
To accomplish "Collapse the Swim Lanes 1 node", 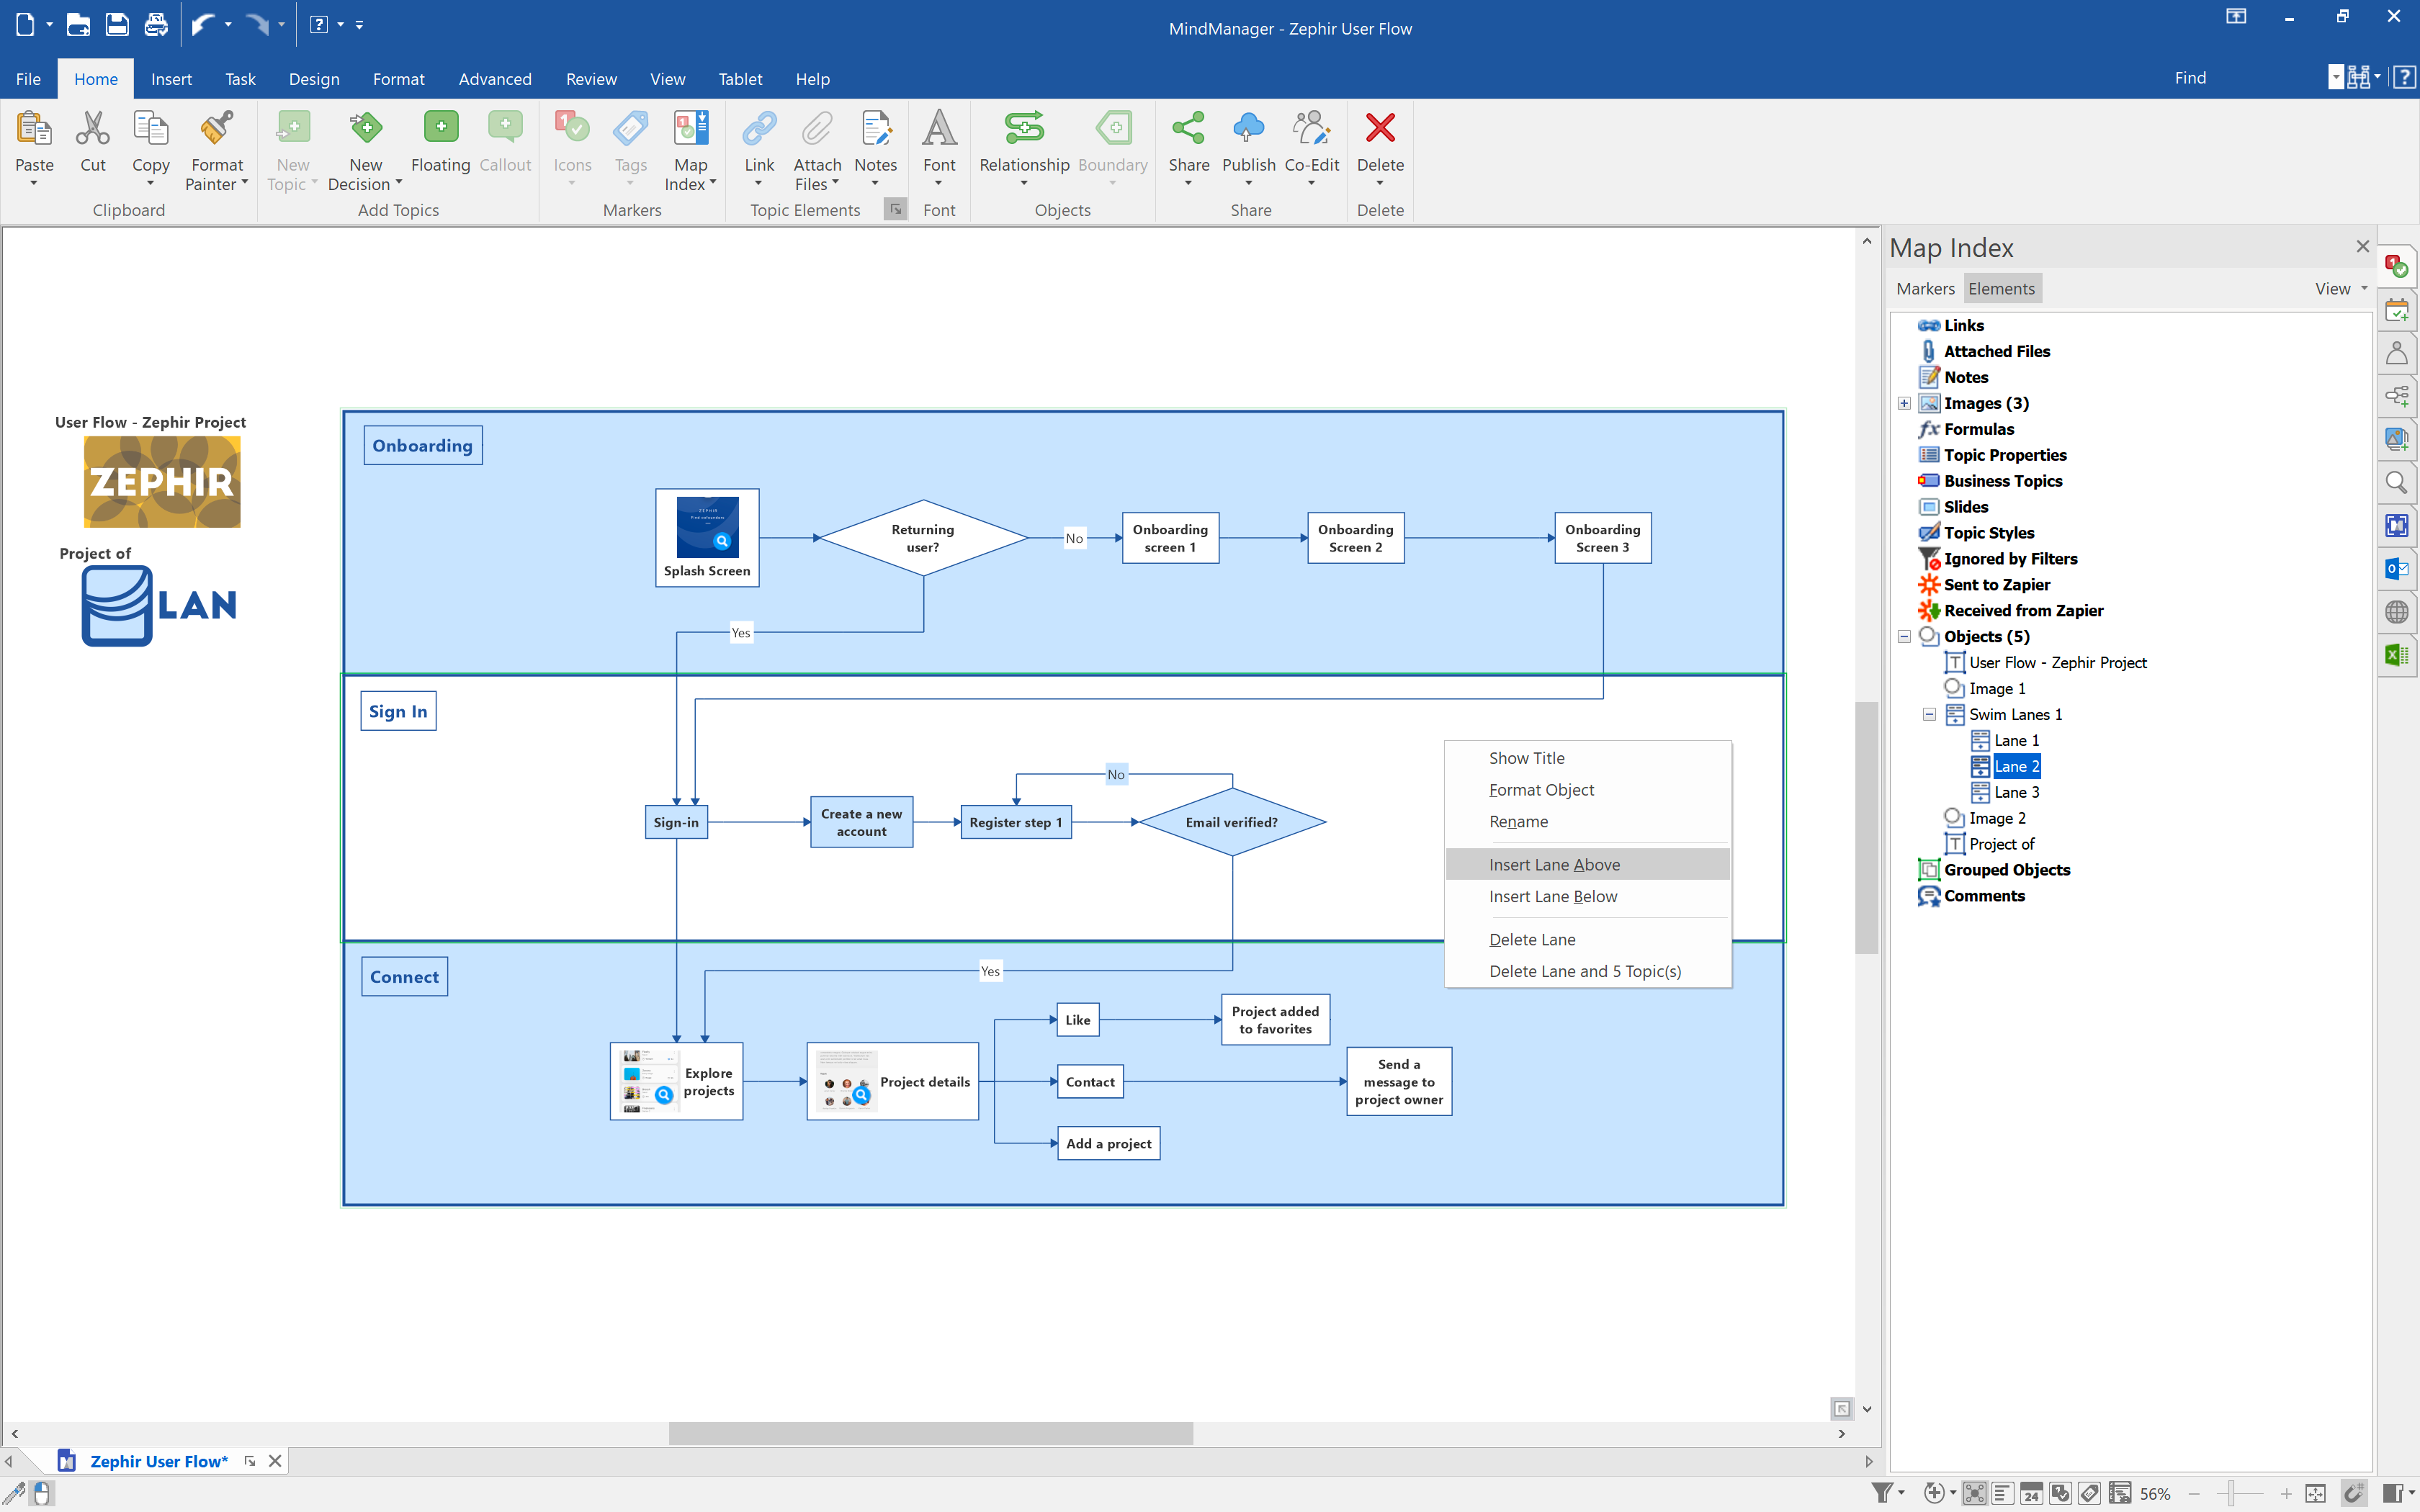I will click(x=1929, y=714).
